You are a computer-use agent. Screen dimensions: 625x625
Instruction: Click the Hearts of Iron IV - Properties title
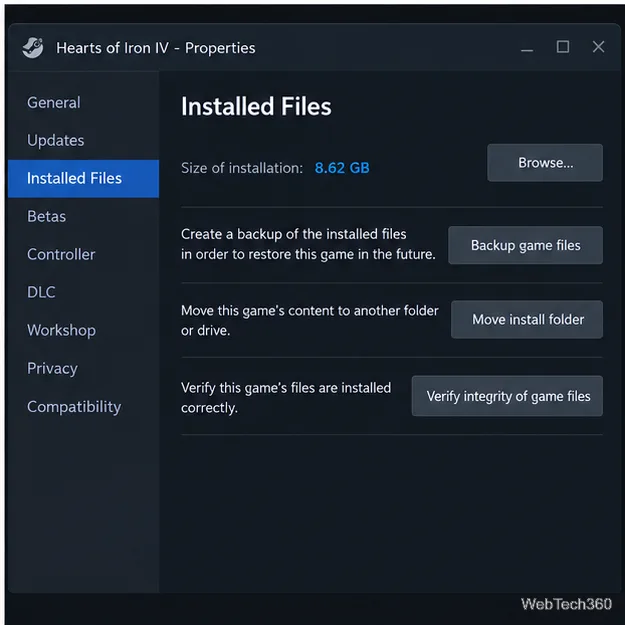[x=156, y=48]
